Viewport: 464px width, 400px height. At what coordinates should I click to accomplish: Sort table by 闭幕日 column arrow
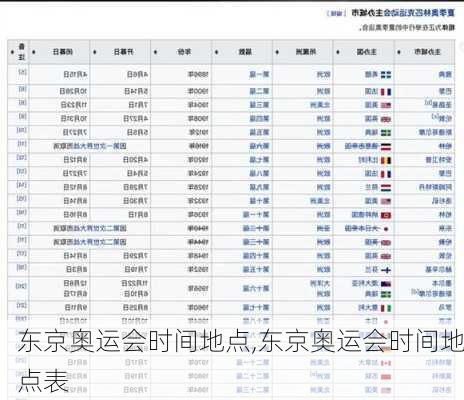click(x=34, y=52)
